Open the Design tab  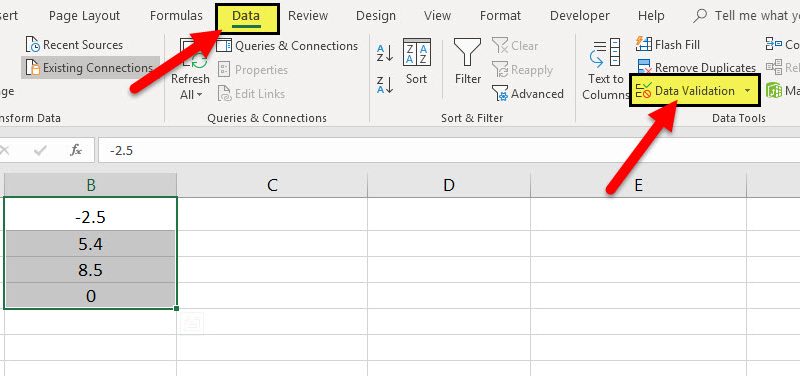(x=376, y=16)
